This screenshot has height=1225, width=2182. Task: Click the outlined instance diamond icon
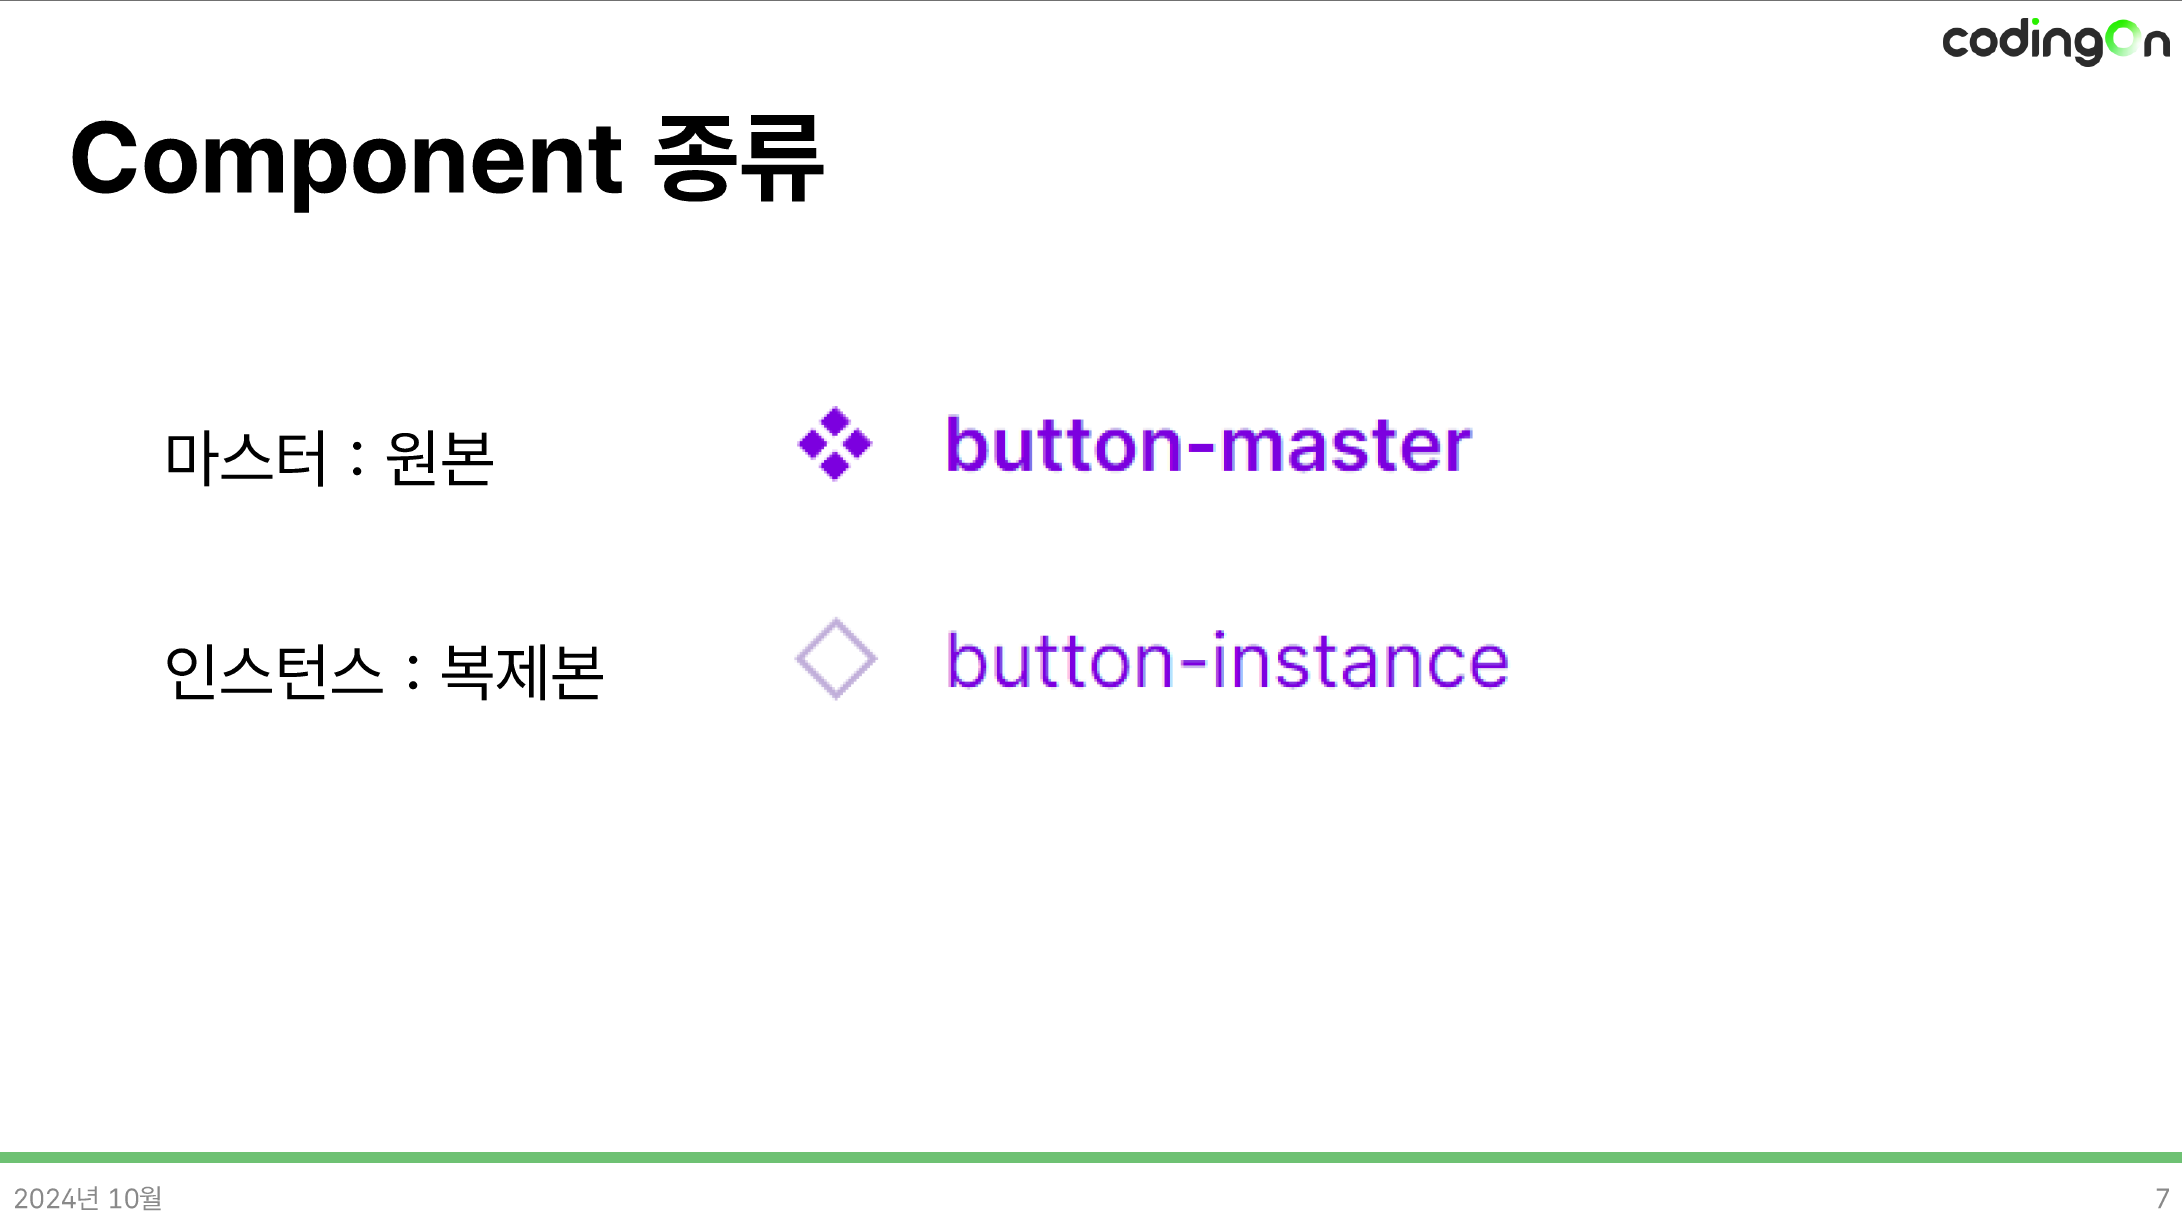(836, 659)
